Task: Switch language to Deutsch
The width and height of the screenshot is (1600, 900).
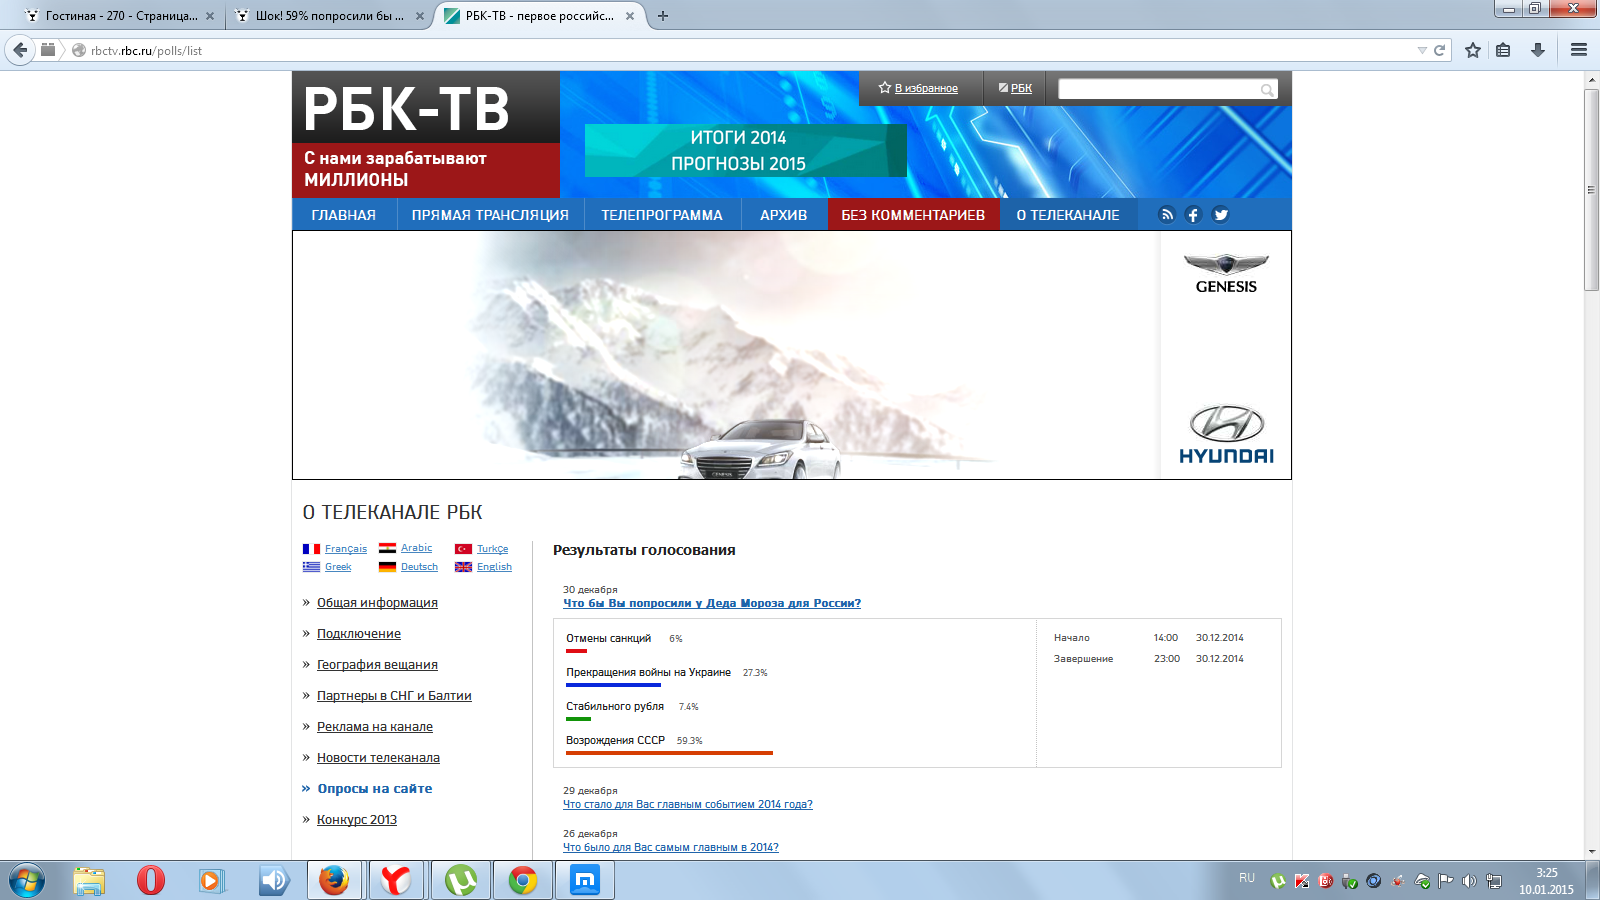Action: coord(419,567)
